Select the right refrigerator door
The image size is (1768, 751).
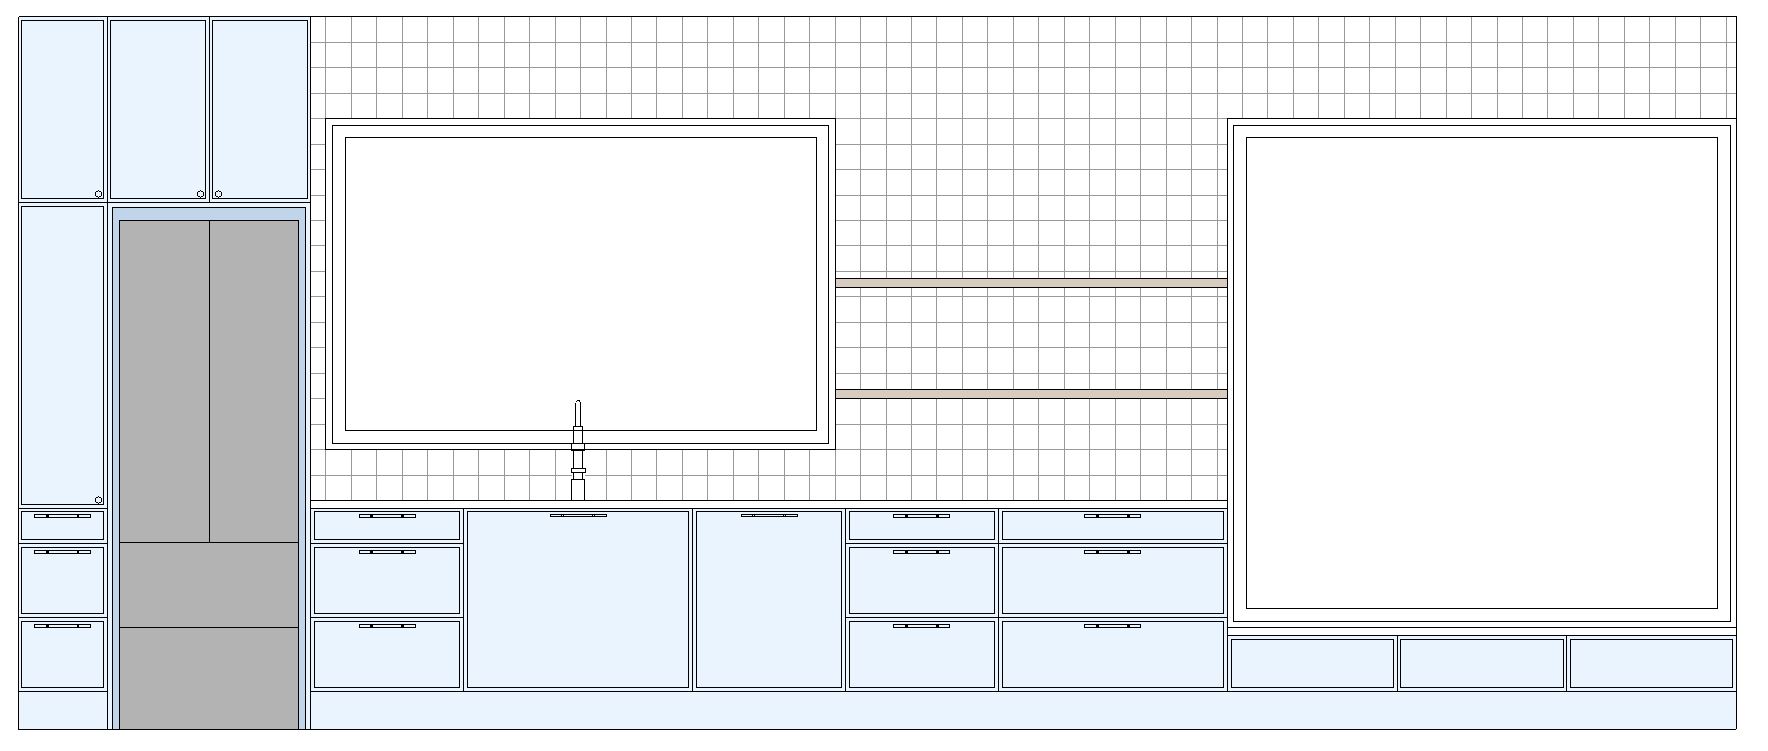(x=254, y=381)
